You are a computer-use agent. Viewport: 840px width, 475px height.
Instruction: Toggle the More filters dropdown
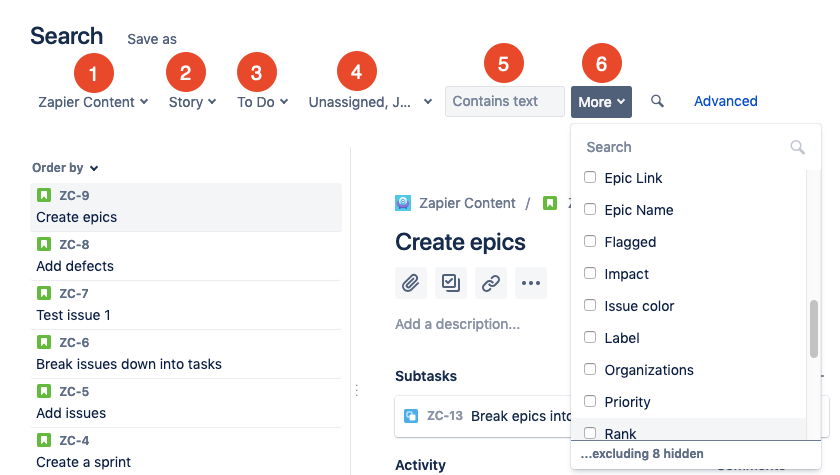point(601,102)
